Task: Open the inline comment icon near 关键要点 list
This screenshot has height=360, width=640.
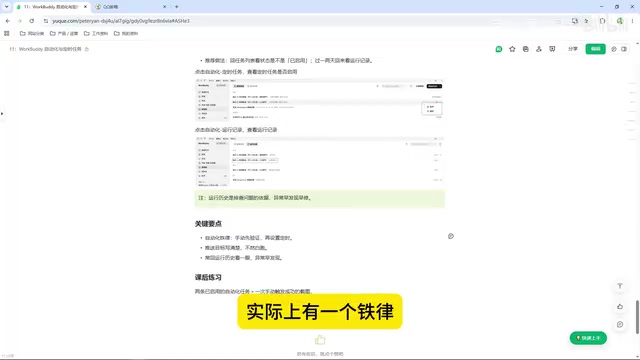Action: pos(451,236)
